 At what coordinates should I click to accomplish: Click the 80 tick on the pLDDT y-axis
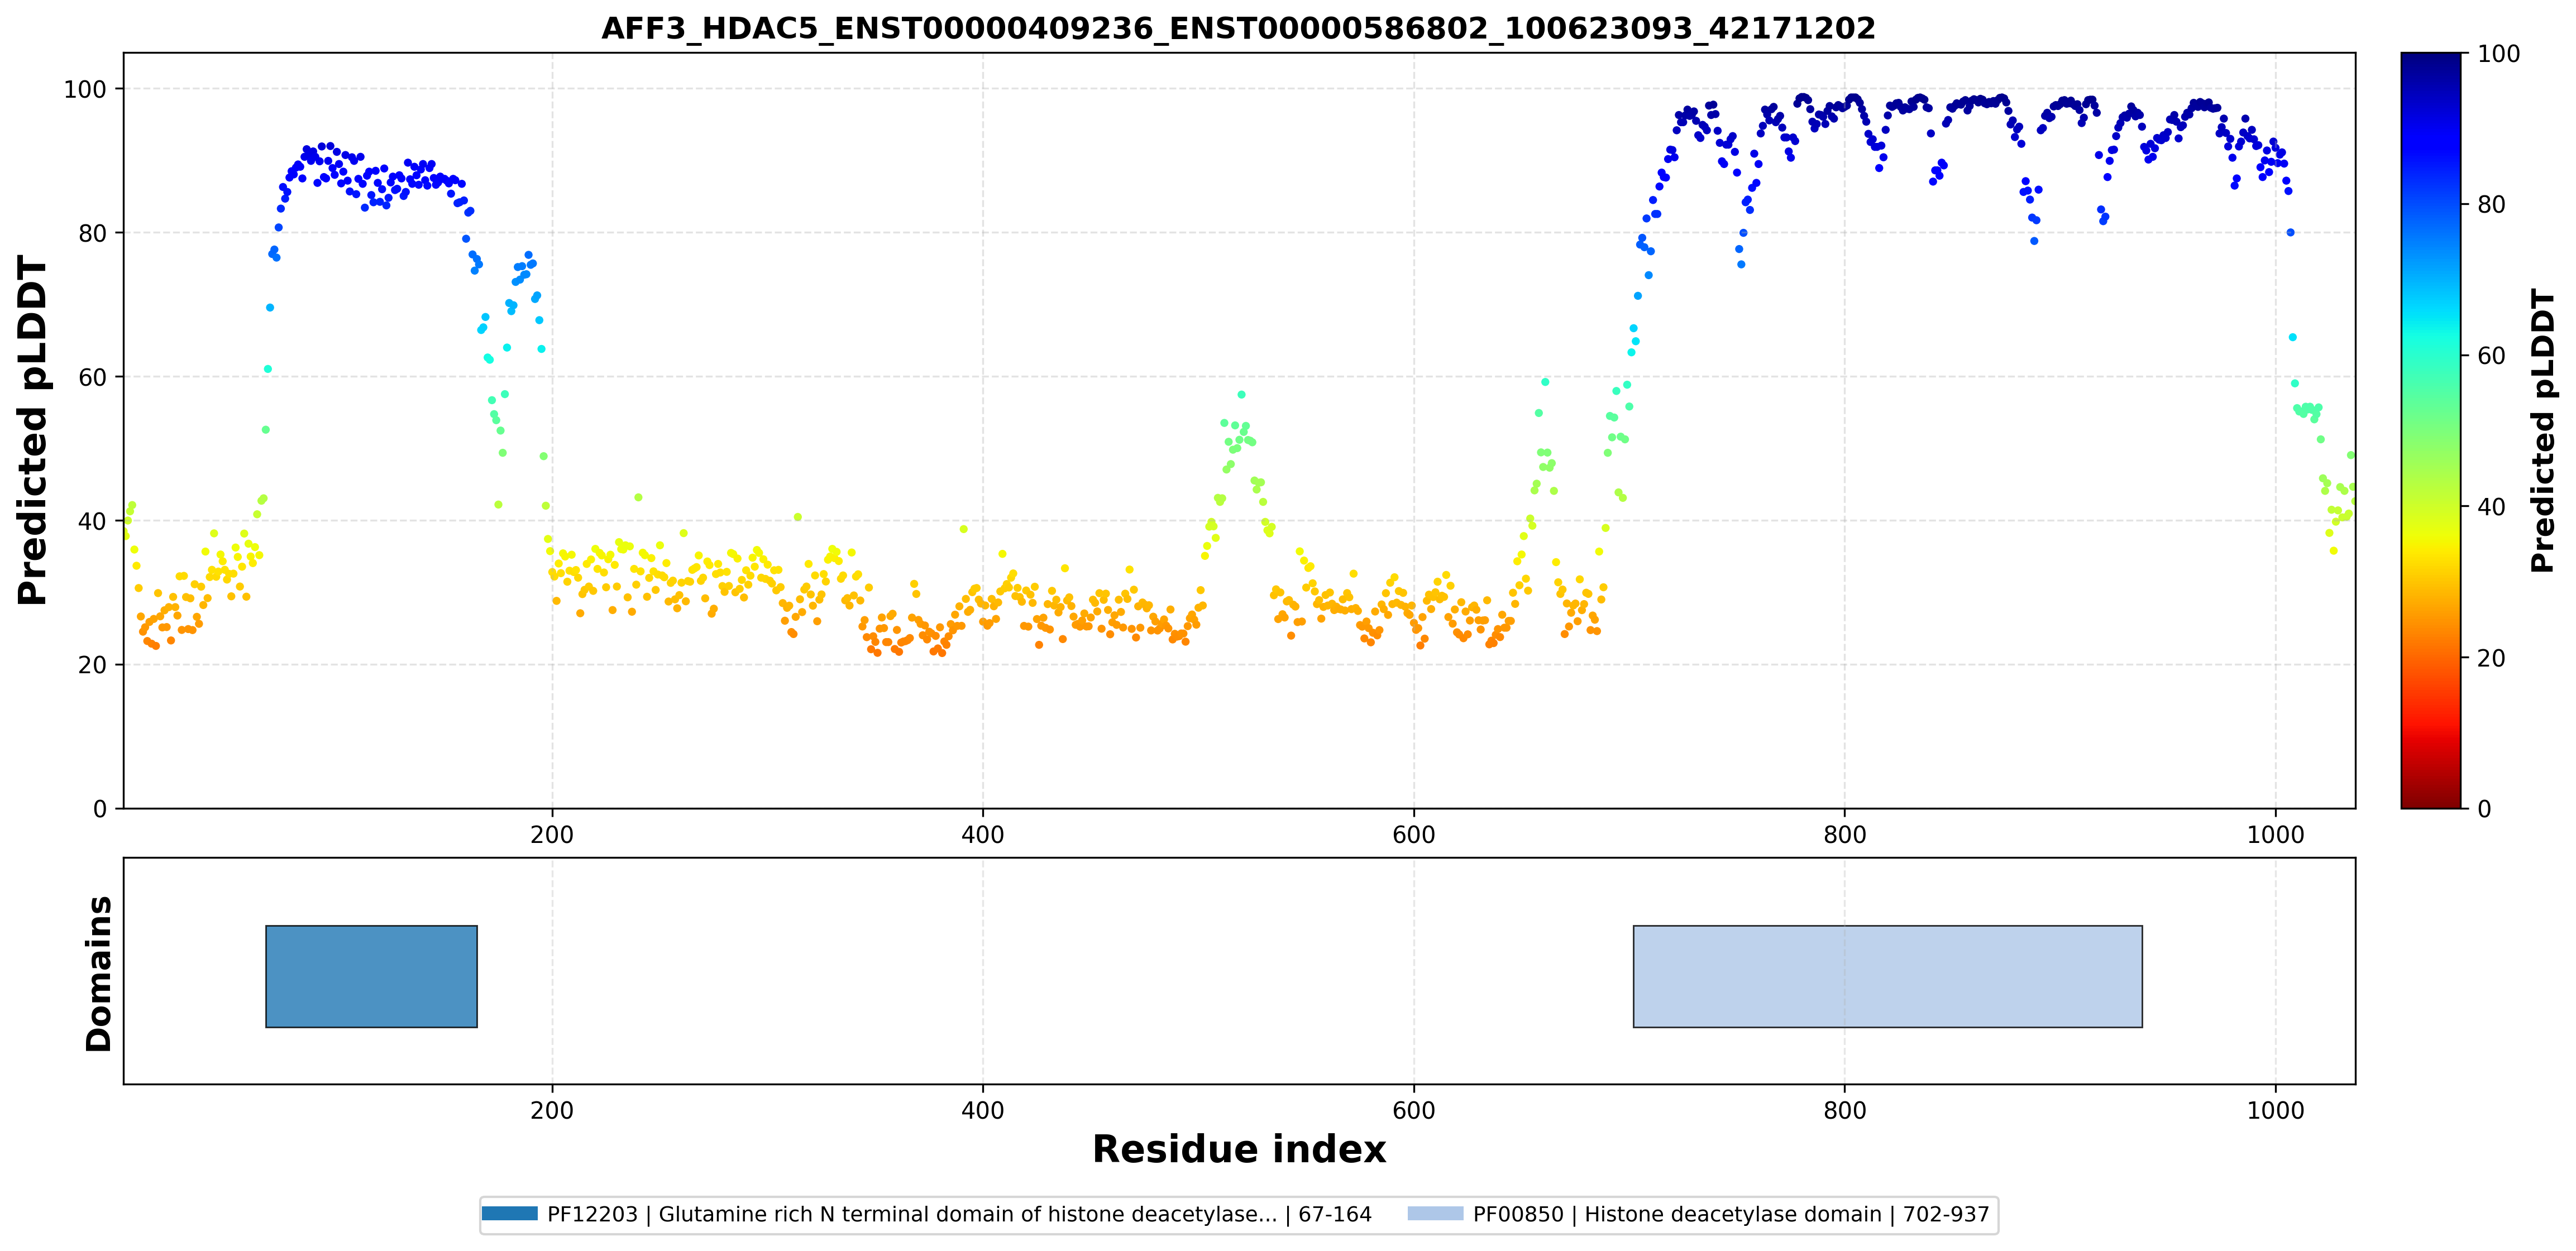point(92,233)
